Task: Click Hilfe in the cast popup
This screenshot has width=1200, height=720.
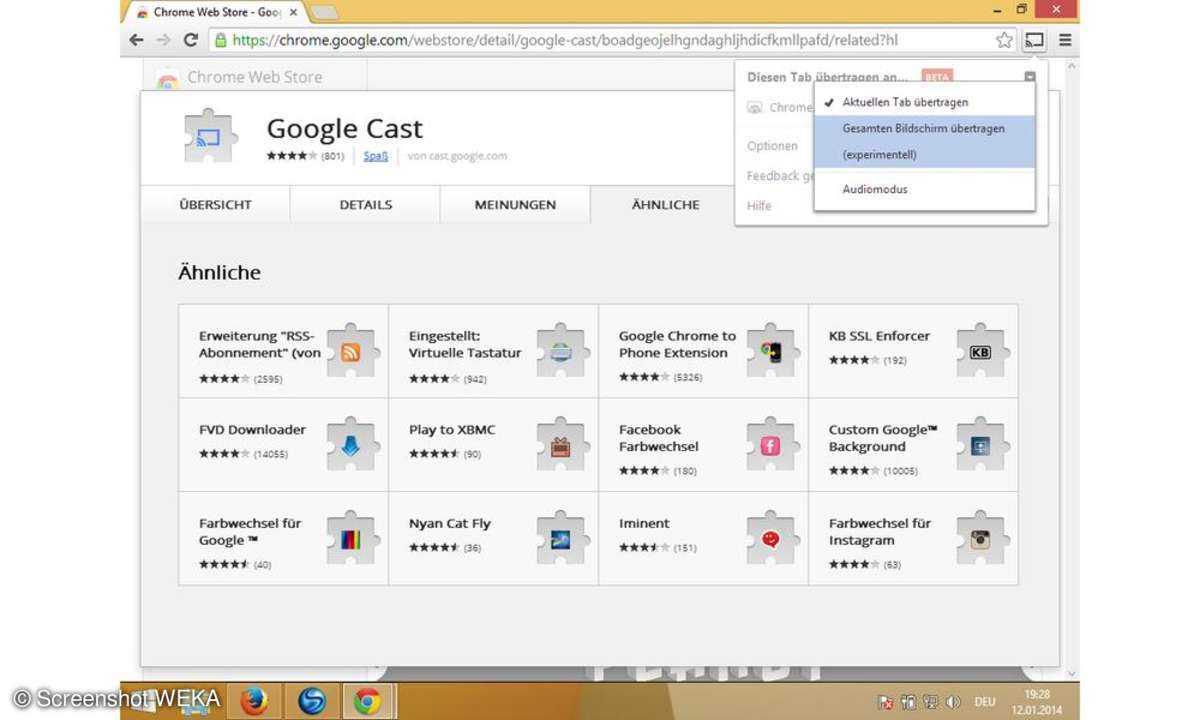Action: click(x=759, y=206)
